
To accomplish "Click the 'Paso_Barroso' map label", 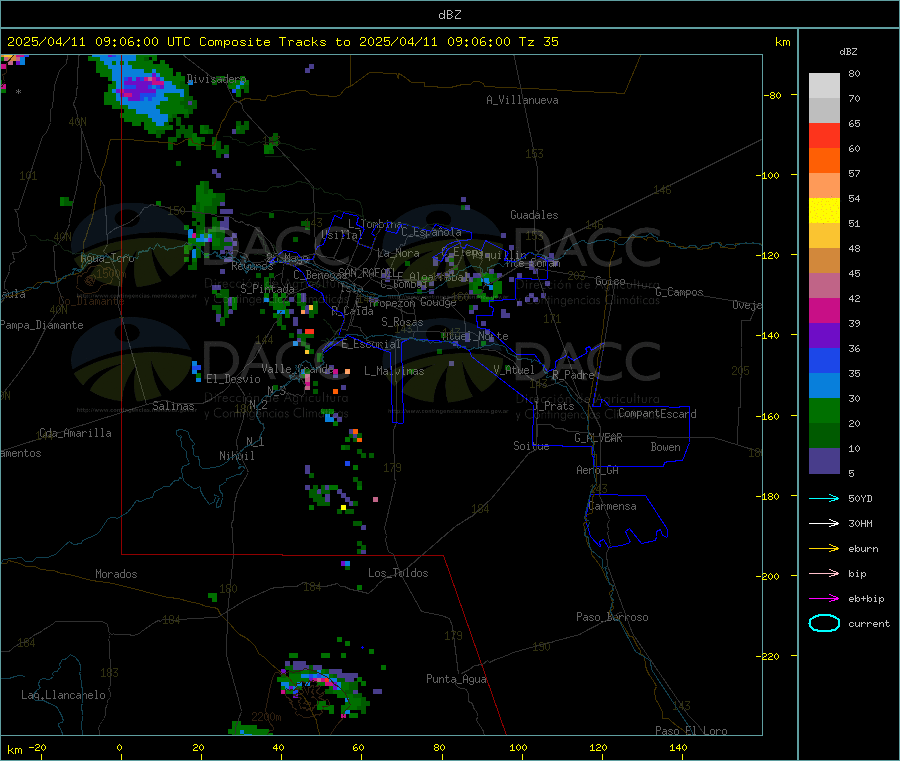I will 612,617.
